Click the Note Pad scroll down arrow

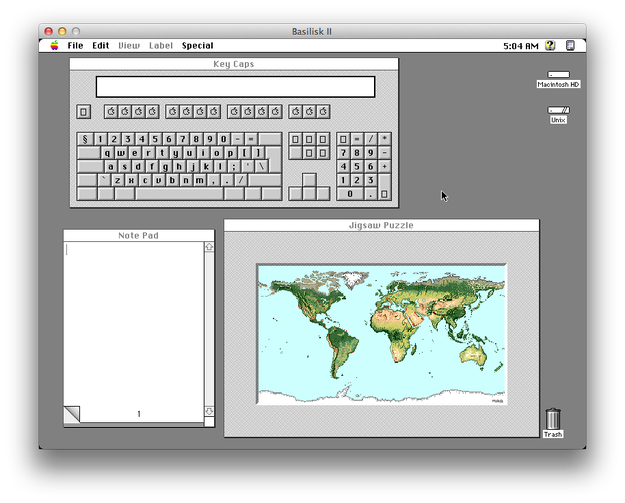(209, 411)
